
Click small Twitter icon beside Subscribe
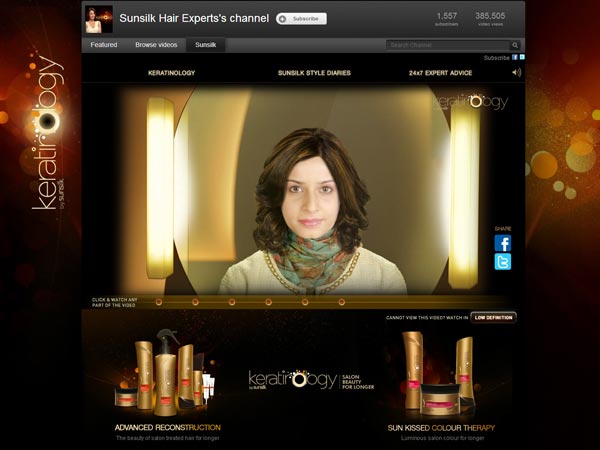point(522,58)
